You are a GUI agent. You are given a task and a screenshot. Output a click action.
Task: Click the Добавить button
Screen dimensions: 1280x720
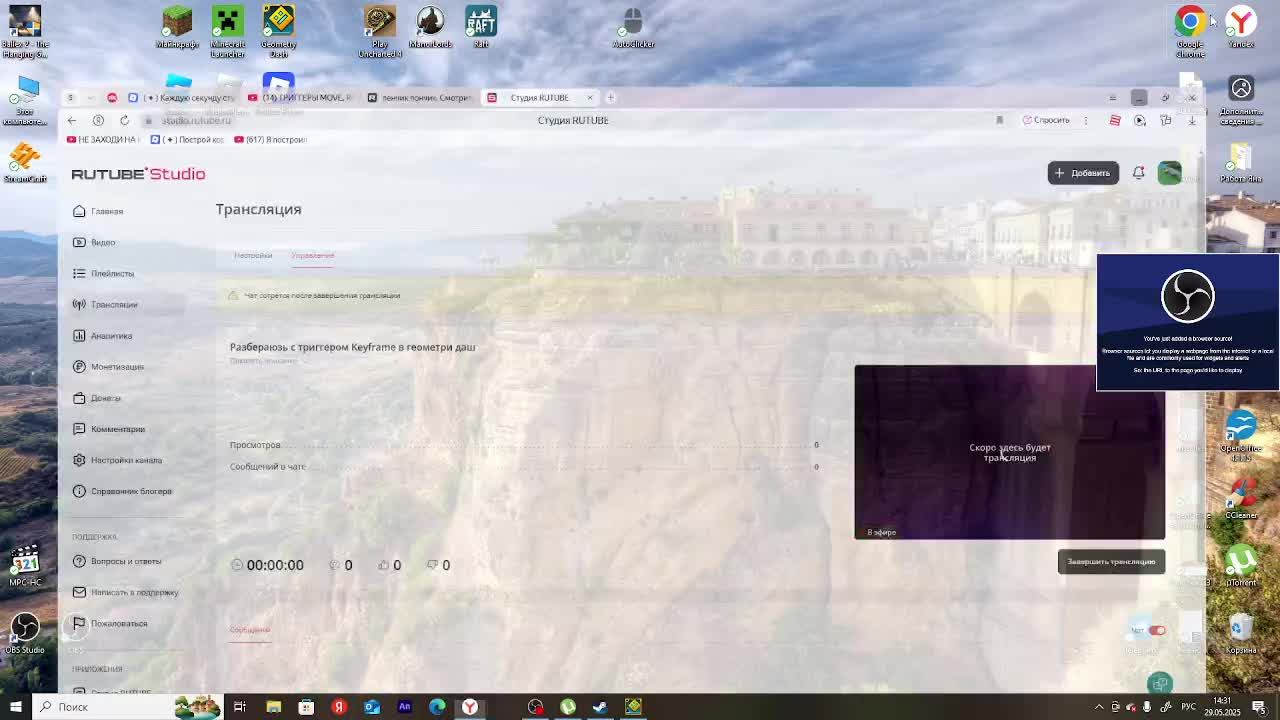tap(1083, 173)
